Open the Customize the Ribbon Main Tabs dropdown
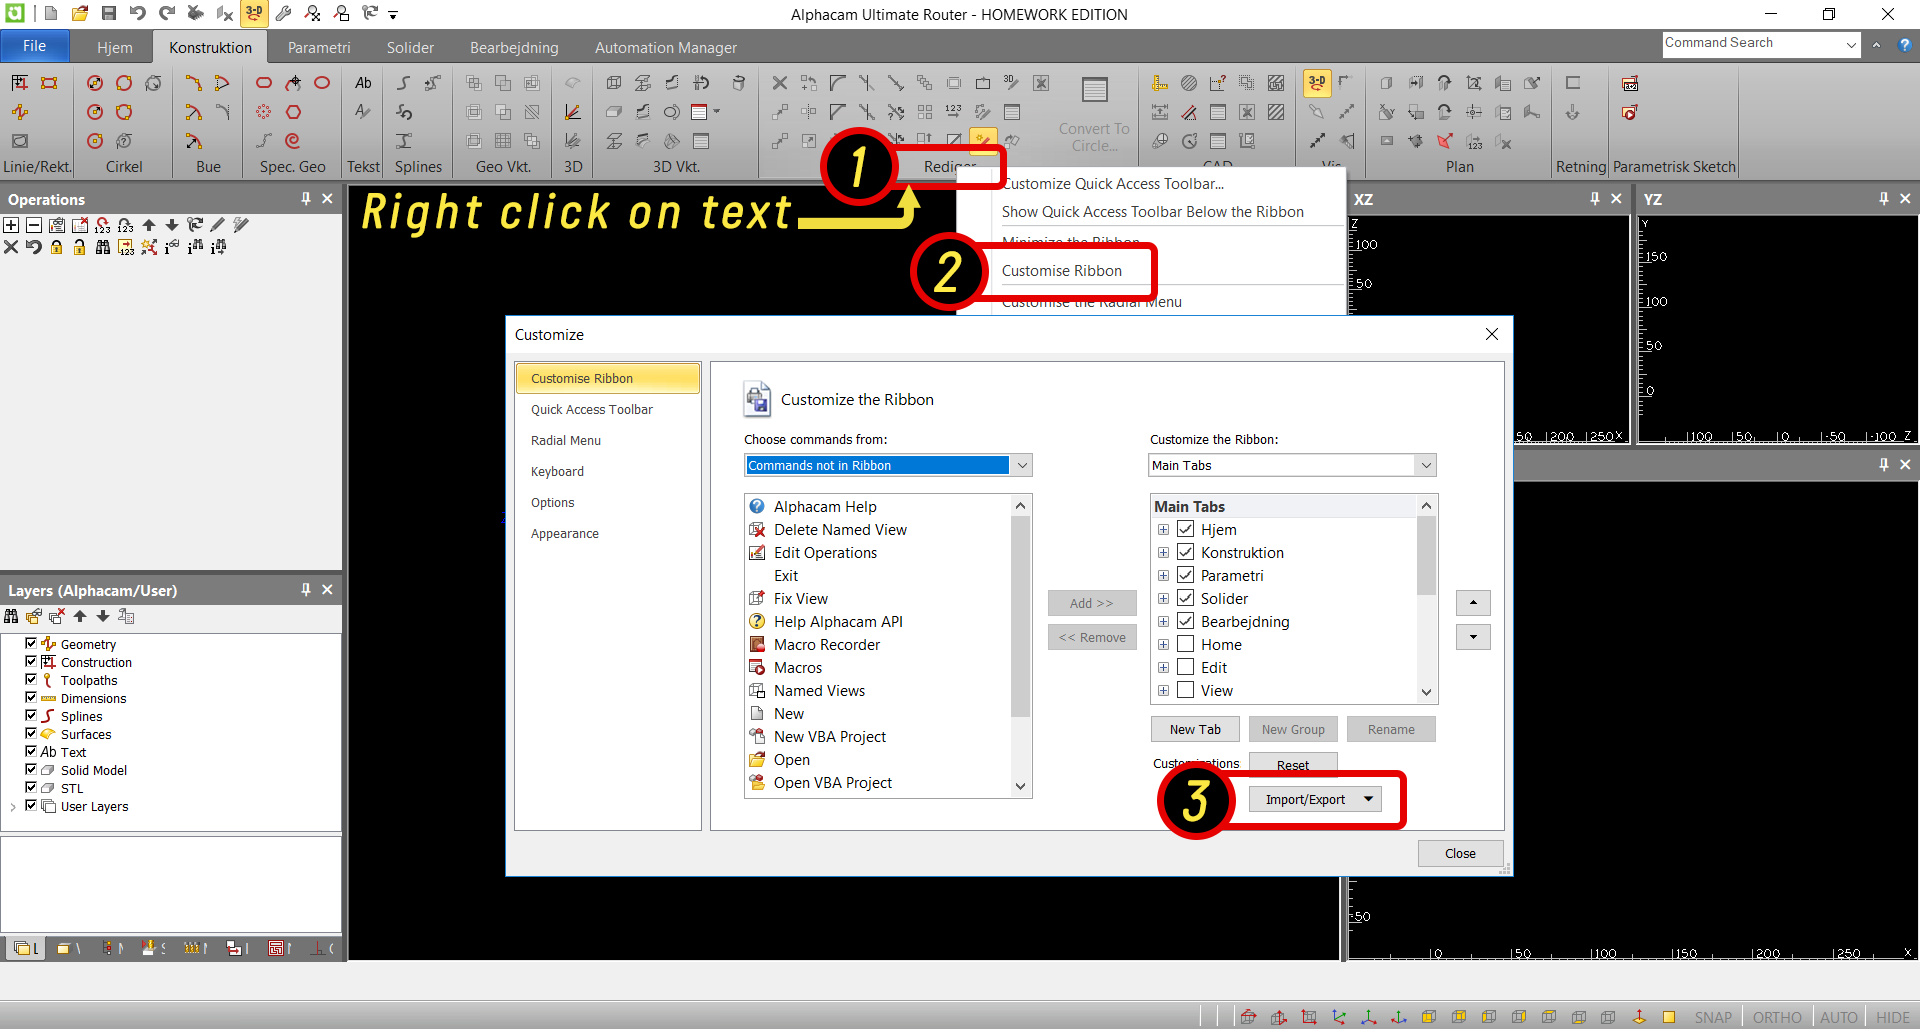This screenshot has height=1029, width=1920. tap(1426, 465)
